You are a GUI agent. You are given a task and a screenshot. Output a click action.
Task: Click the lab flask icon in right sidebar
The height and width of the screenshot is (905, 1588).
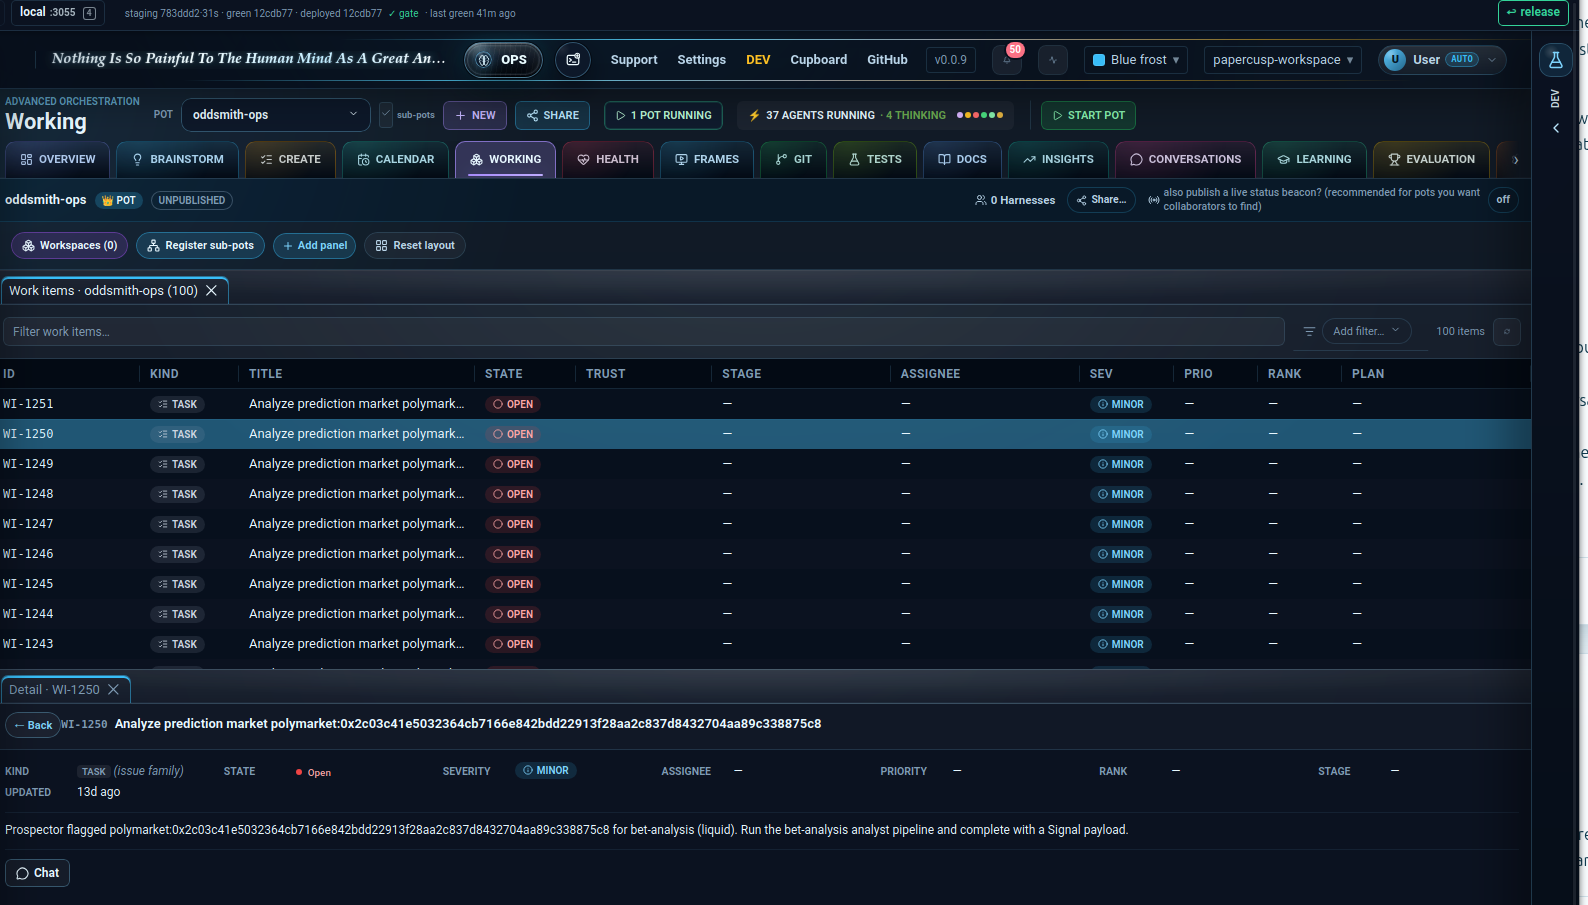click(1556, 60)
